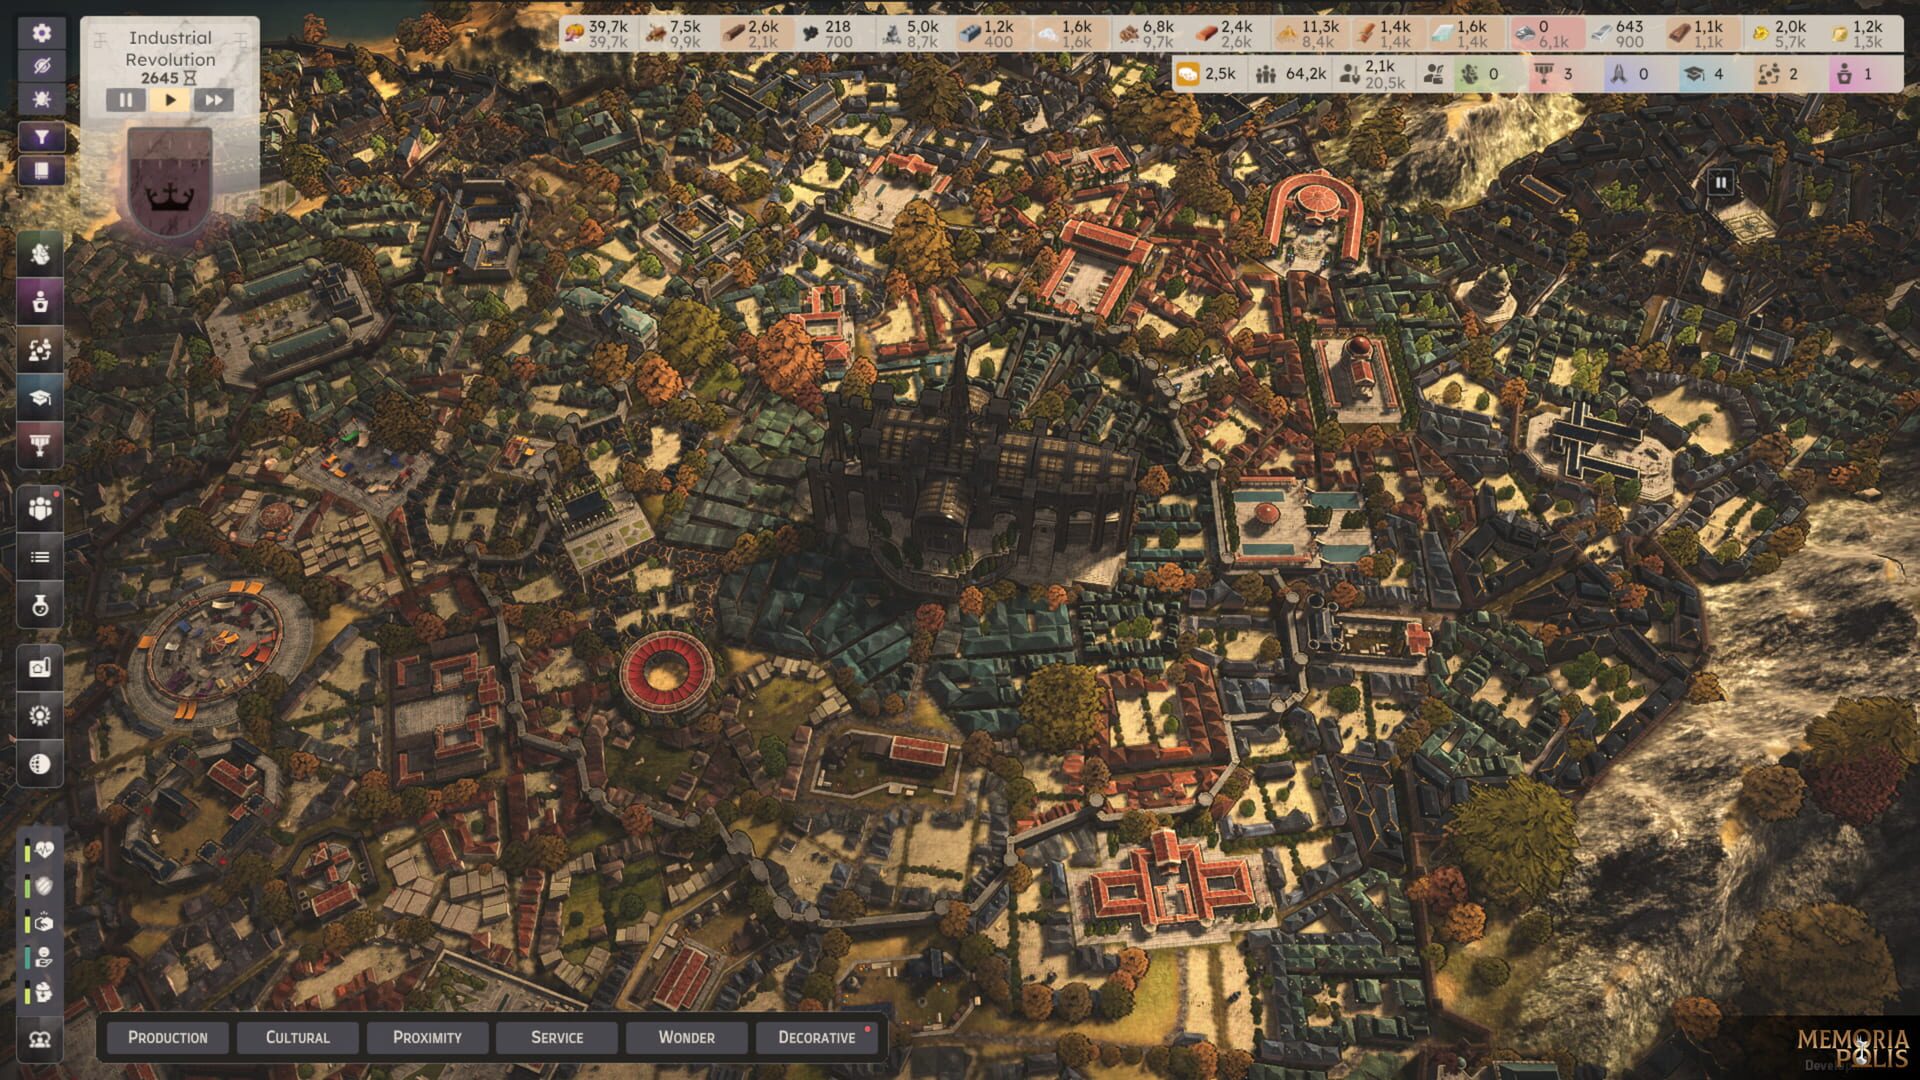
Task: Open the Wonder building tab
Action: (686, 1037)
